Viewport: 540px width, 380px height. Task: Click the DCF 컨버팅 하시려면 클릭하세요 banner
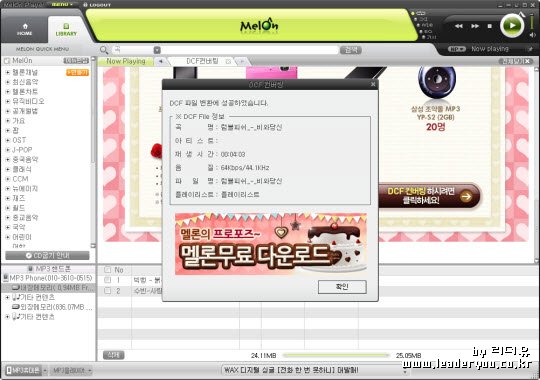[429, 196]
